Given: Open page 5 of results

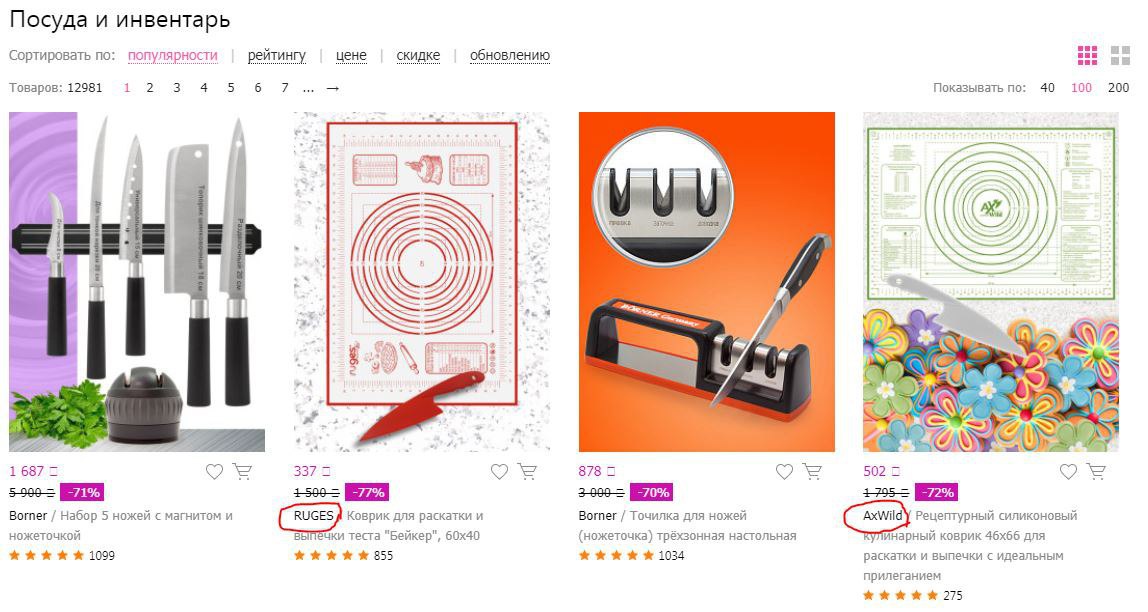Looking at the screenshot, I should pyautogui.click(x=231, y=88).
